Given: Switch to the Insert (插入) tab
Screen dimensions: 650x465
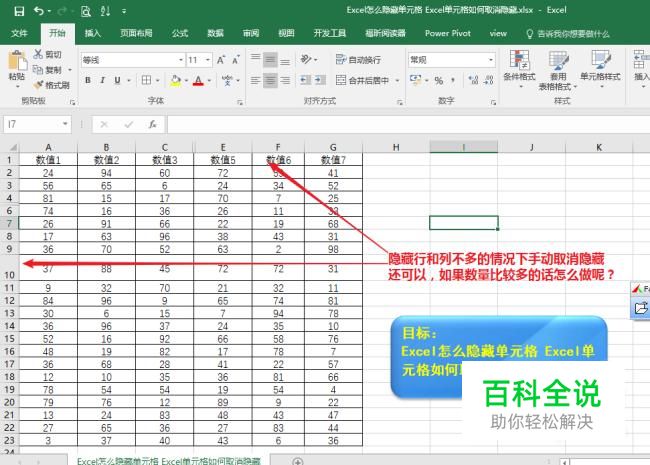Looking at the screenshot, I should (93, 33).
